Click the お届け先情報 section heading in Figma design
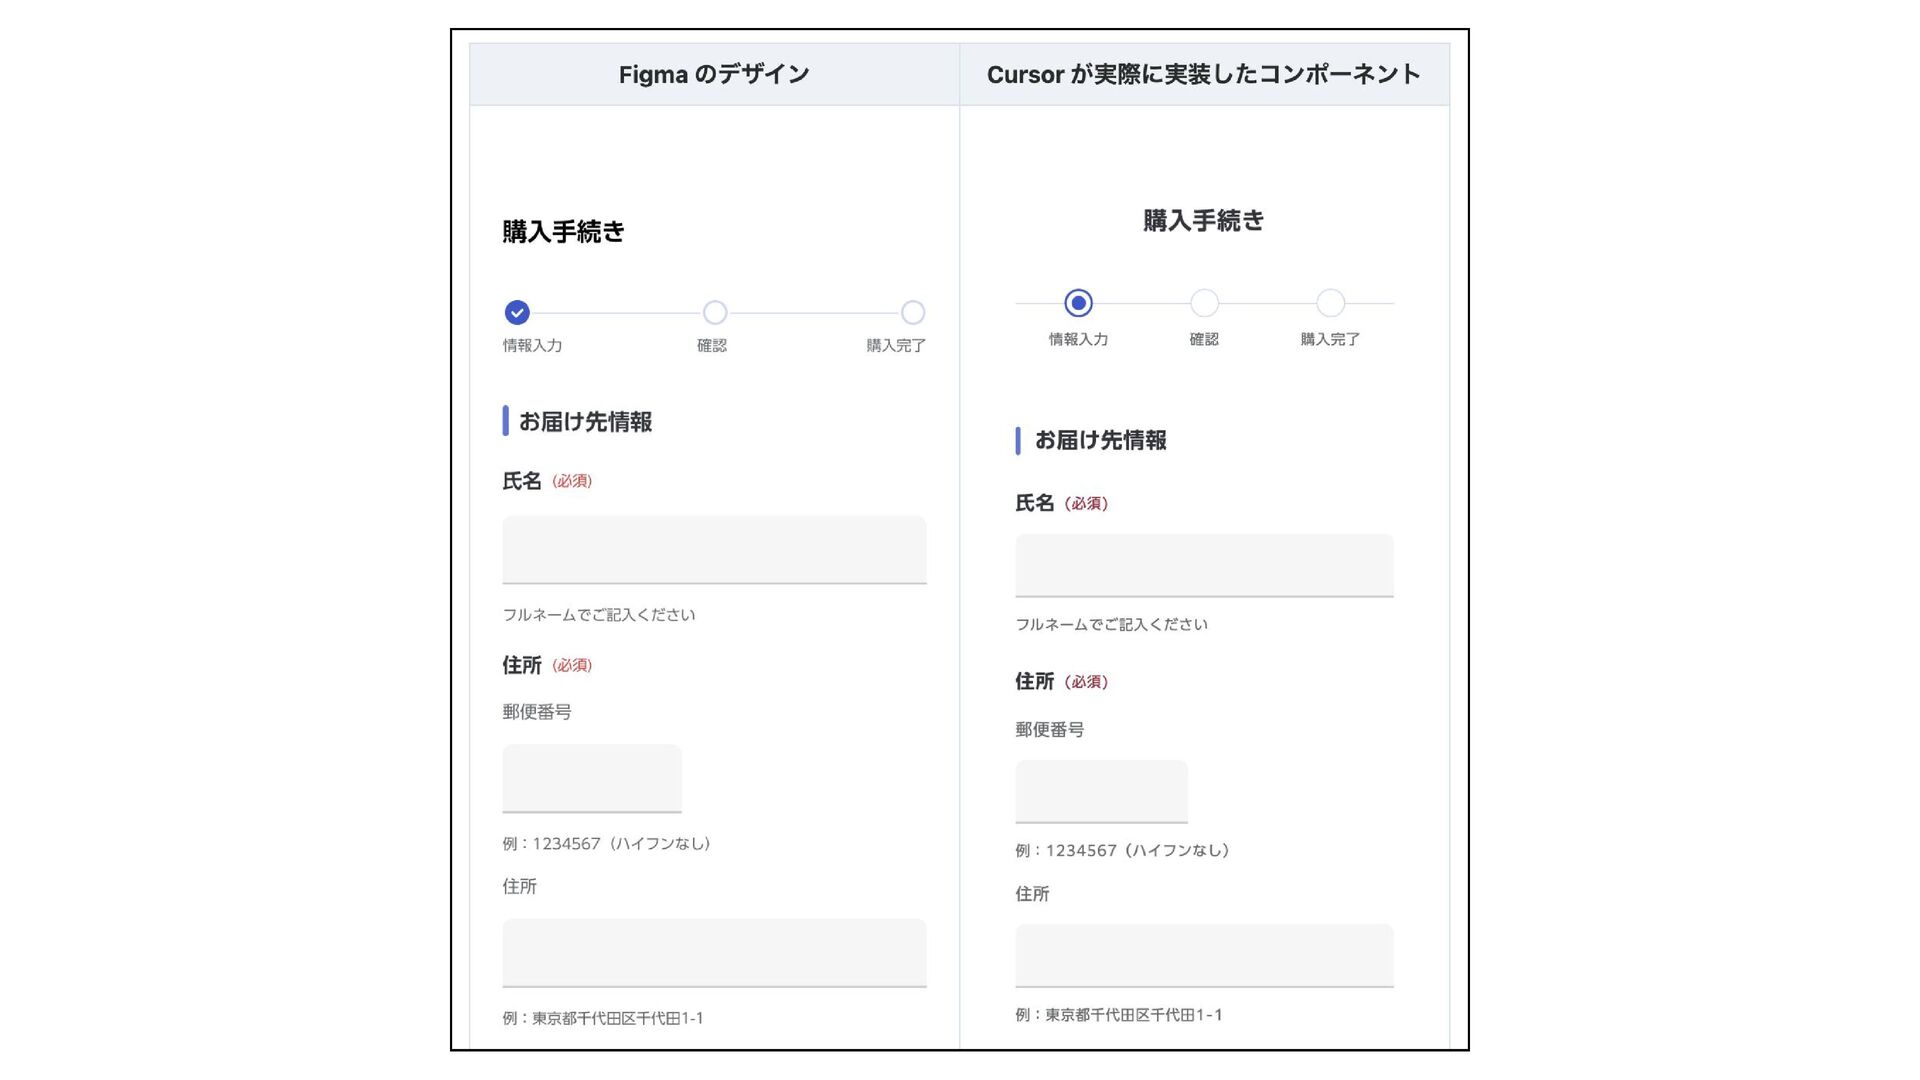1920x1080 pixels. [585, 422]
